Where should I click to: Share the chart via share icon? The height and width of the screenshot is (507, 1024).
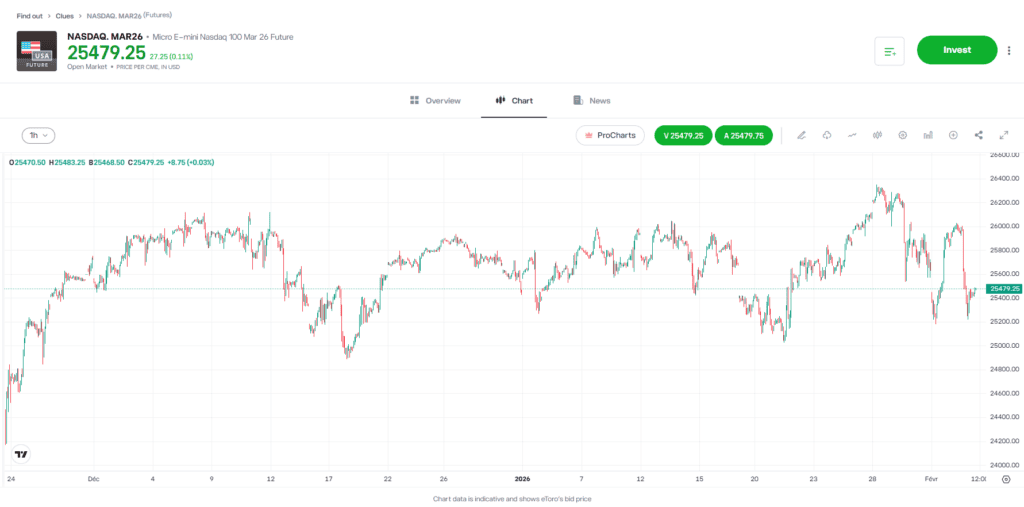(978, 135)
